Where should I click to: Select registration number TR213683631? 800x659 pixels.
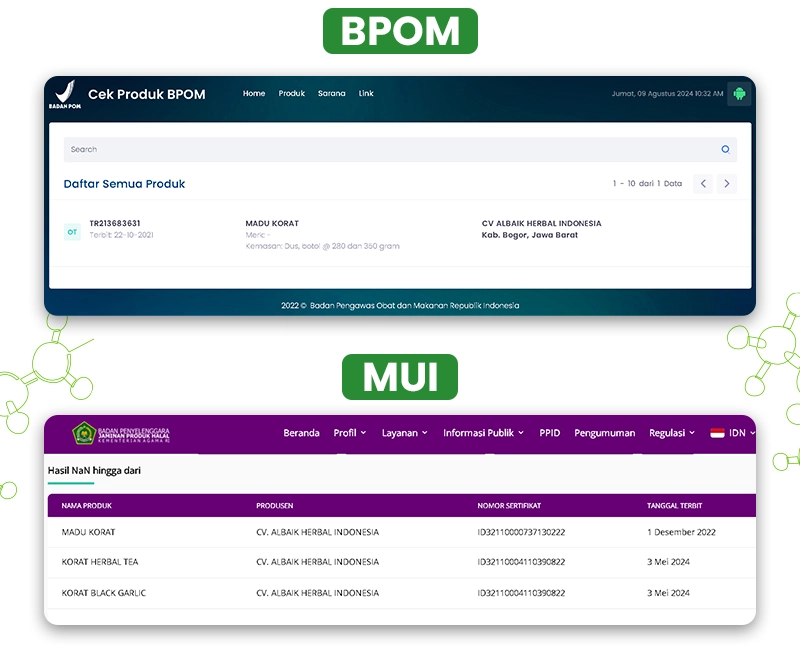[115, 223]
